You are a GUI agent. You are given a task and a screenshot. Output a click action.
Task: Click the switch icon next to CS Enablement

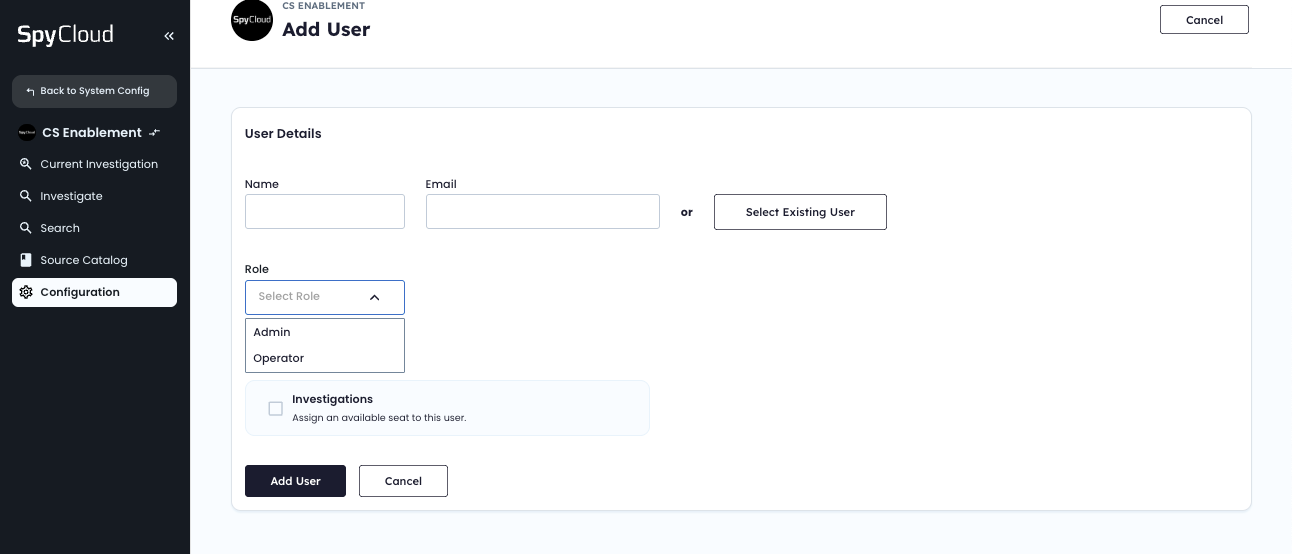pos(154,132)
